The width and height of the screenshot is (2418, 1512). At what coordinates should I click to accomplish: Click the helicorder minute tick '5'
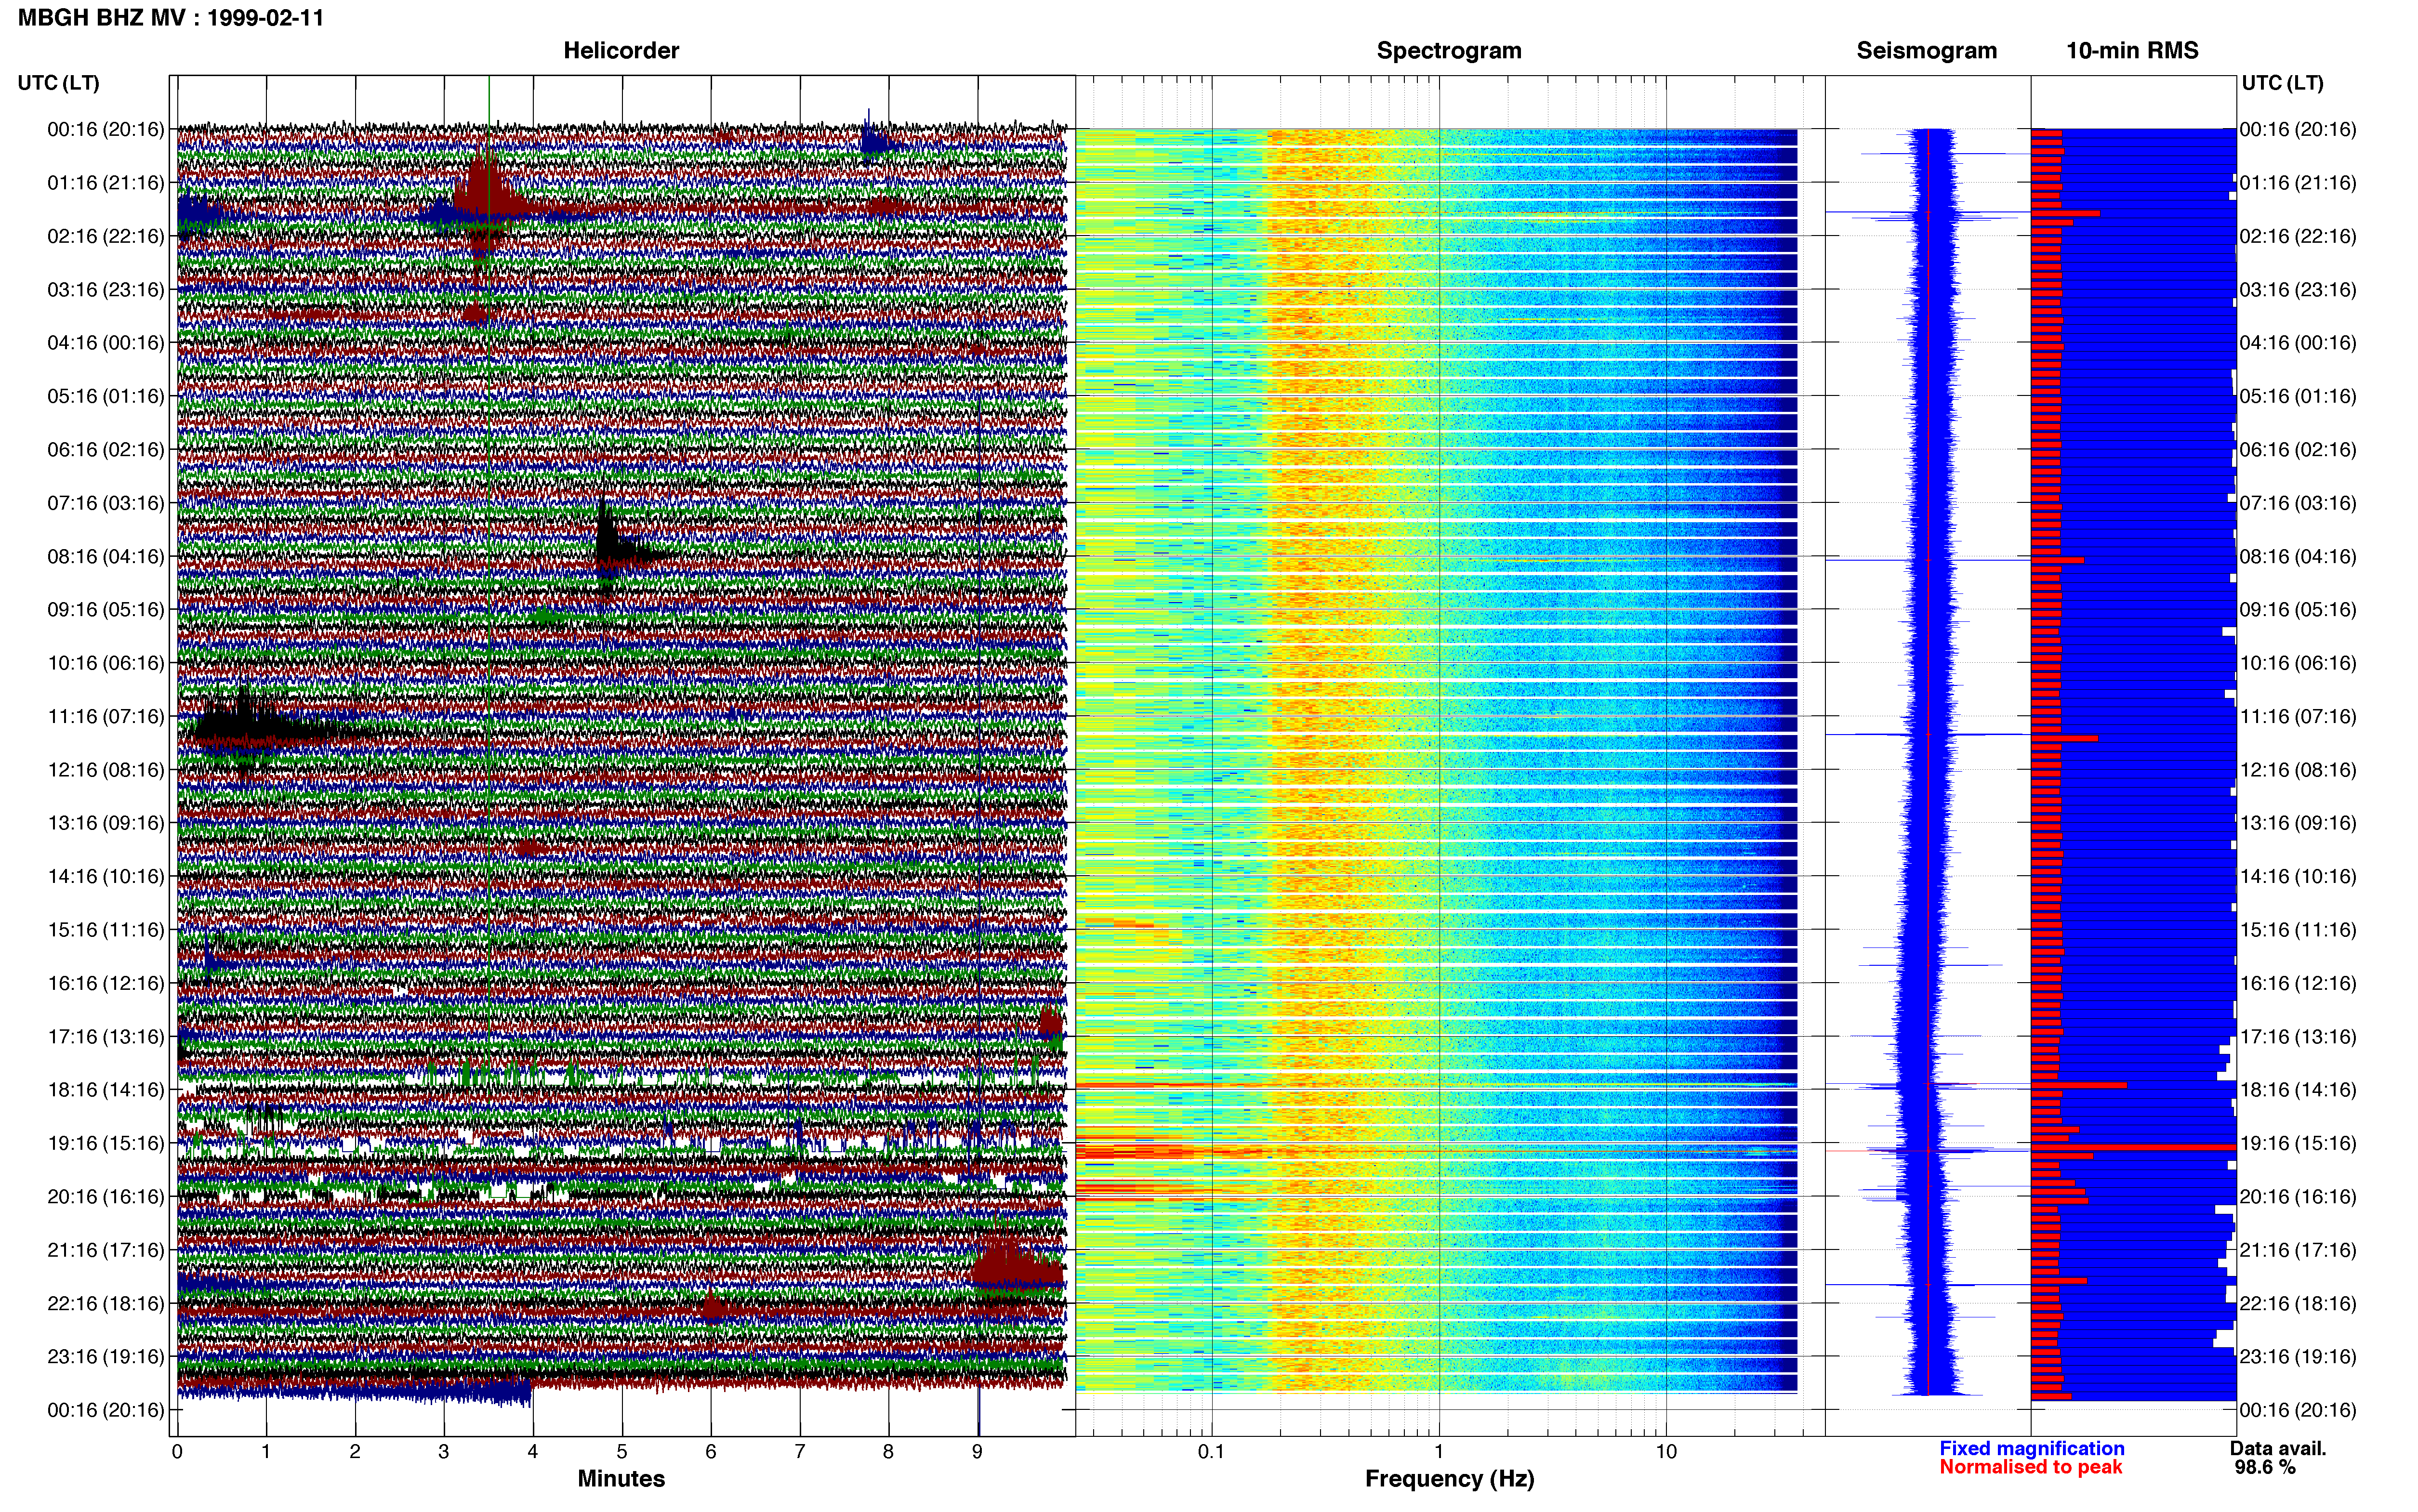(x=622, y=1452)
